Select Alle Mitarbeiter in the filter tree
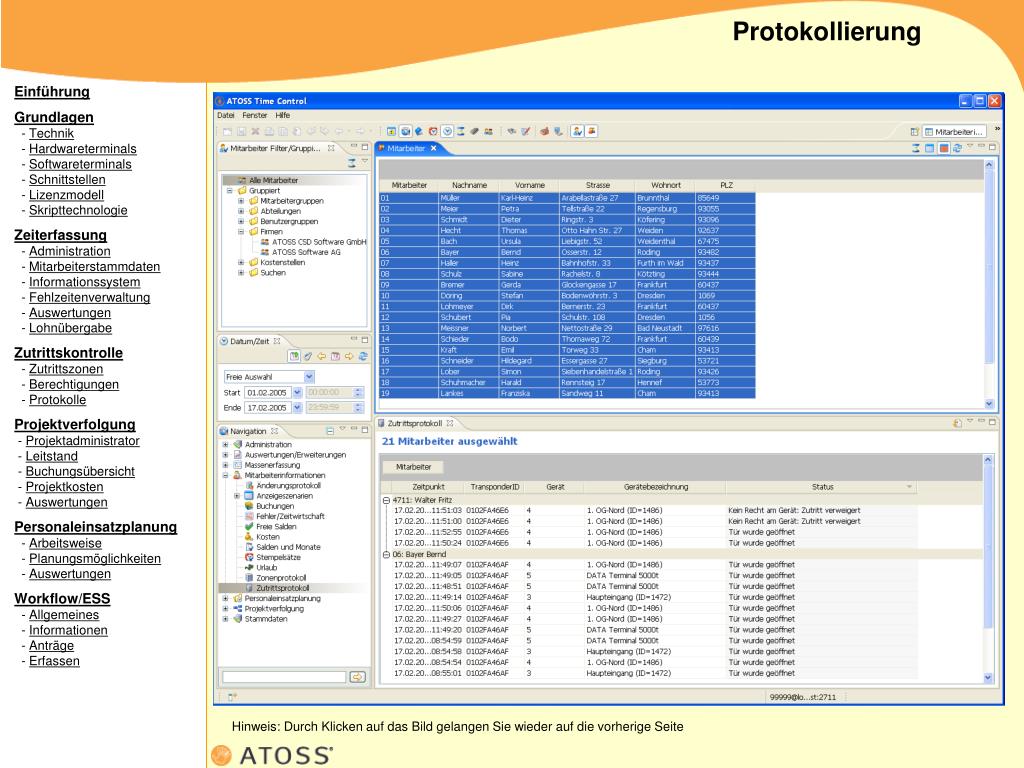This screenshot has width=1024, height=768. coord(274,180)
